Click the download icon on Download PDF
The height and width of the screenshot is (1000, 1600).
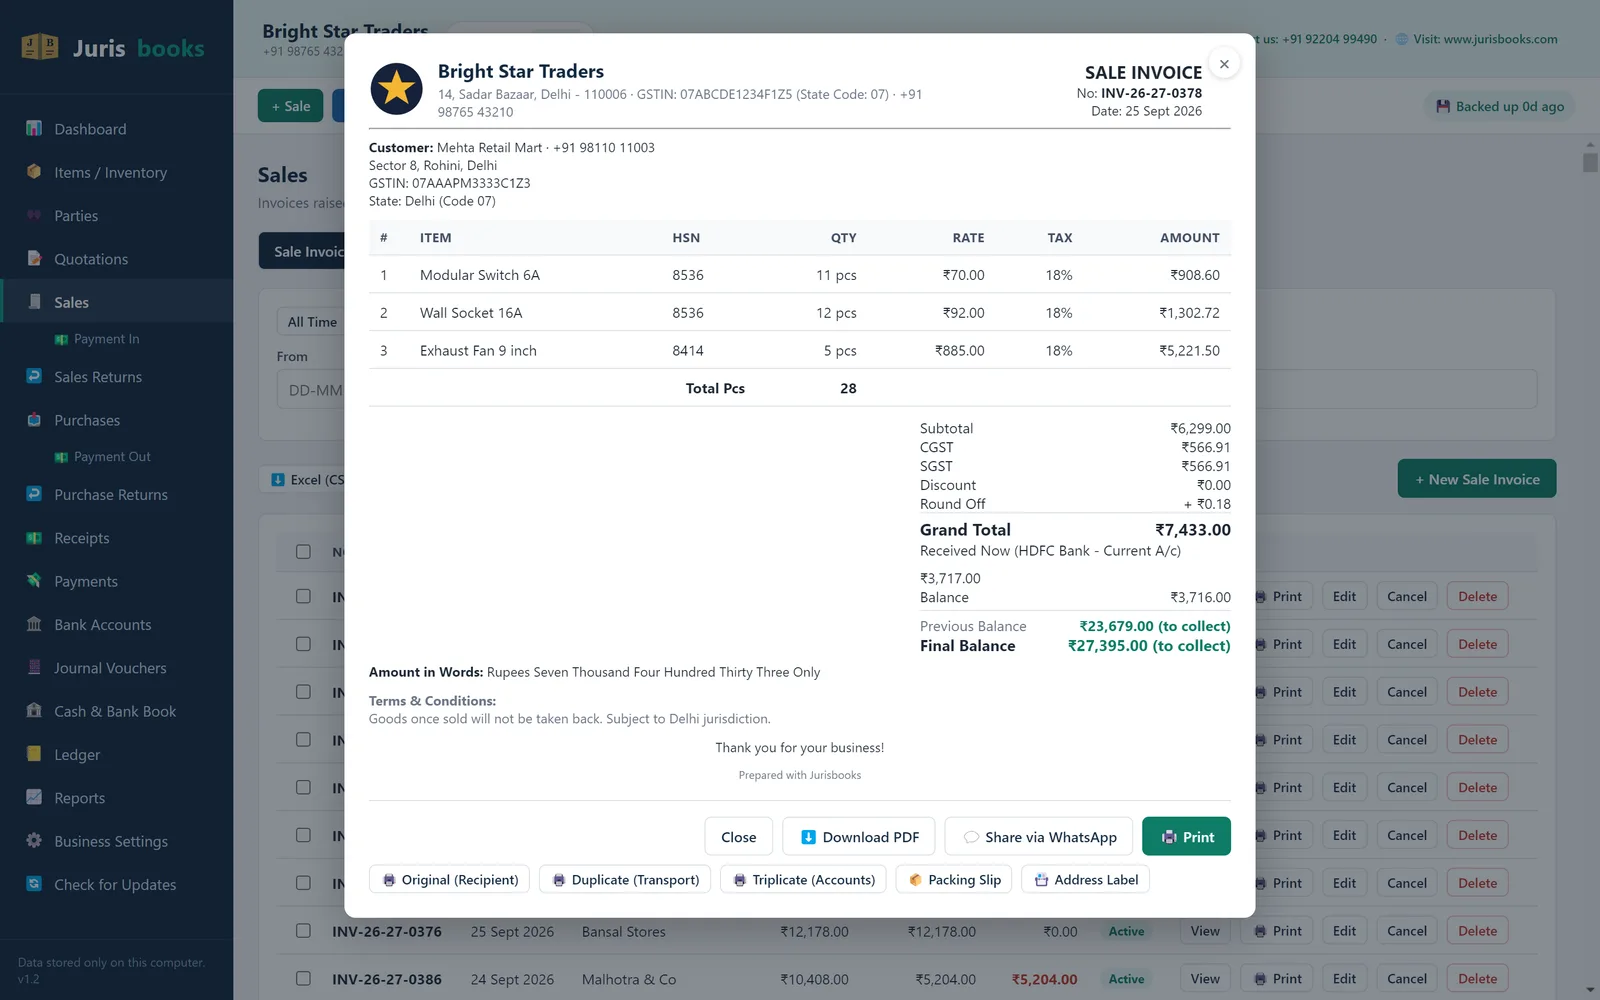pyautogui.click(x=808, y=837)
